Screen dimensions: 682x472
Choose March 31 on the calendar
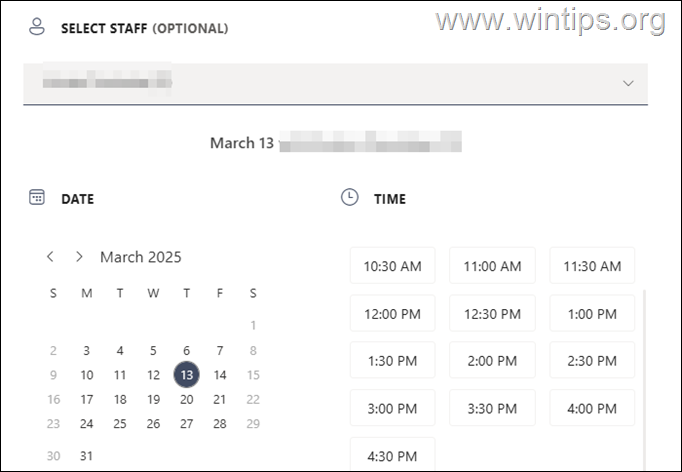click(x=87, y=456)
